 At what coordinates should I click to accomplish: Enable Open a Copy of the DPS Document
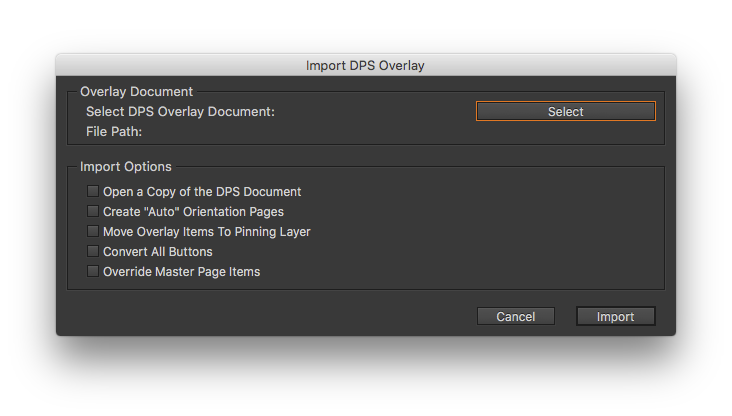click(93, 191)
